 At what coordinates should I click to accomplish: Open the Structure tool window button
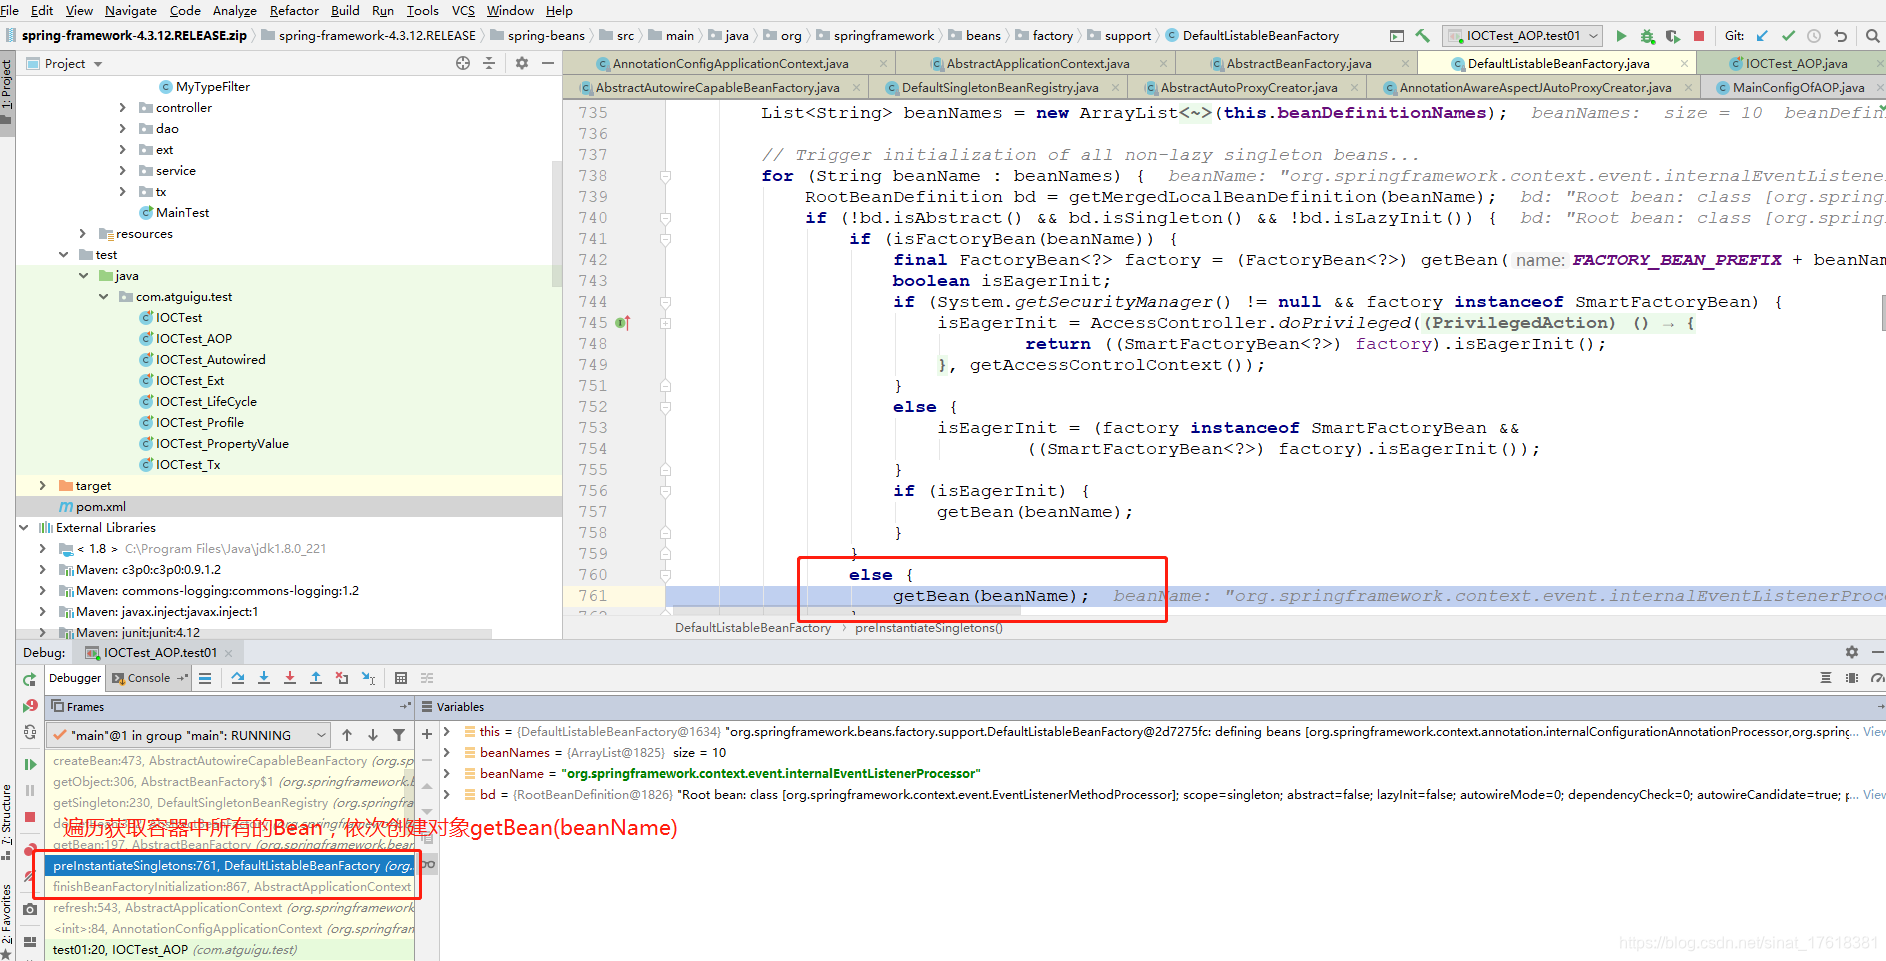(7, 822)
